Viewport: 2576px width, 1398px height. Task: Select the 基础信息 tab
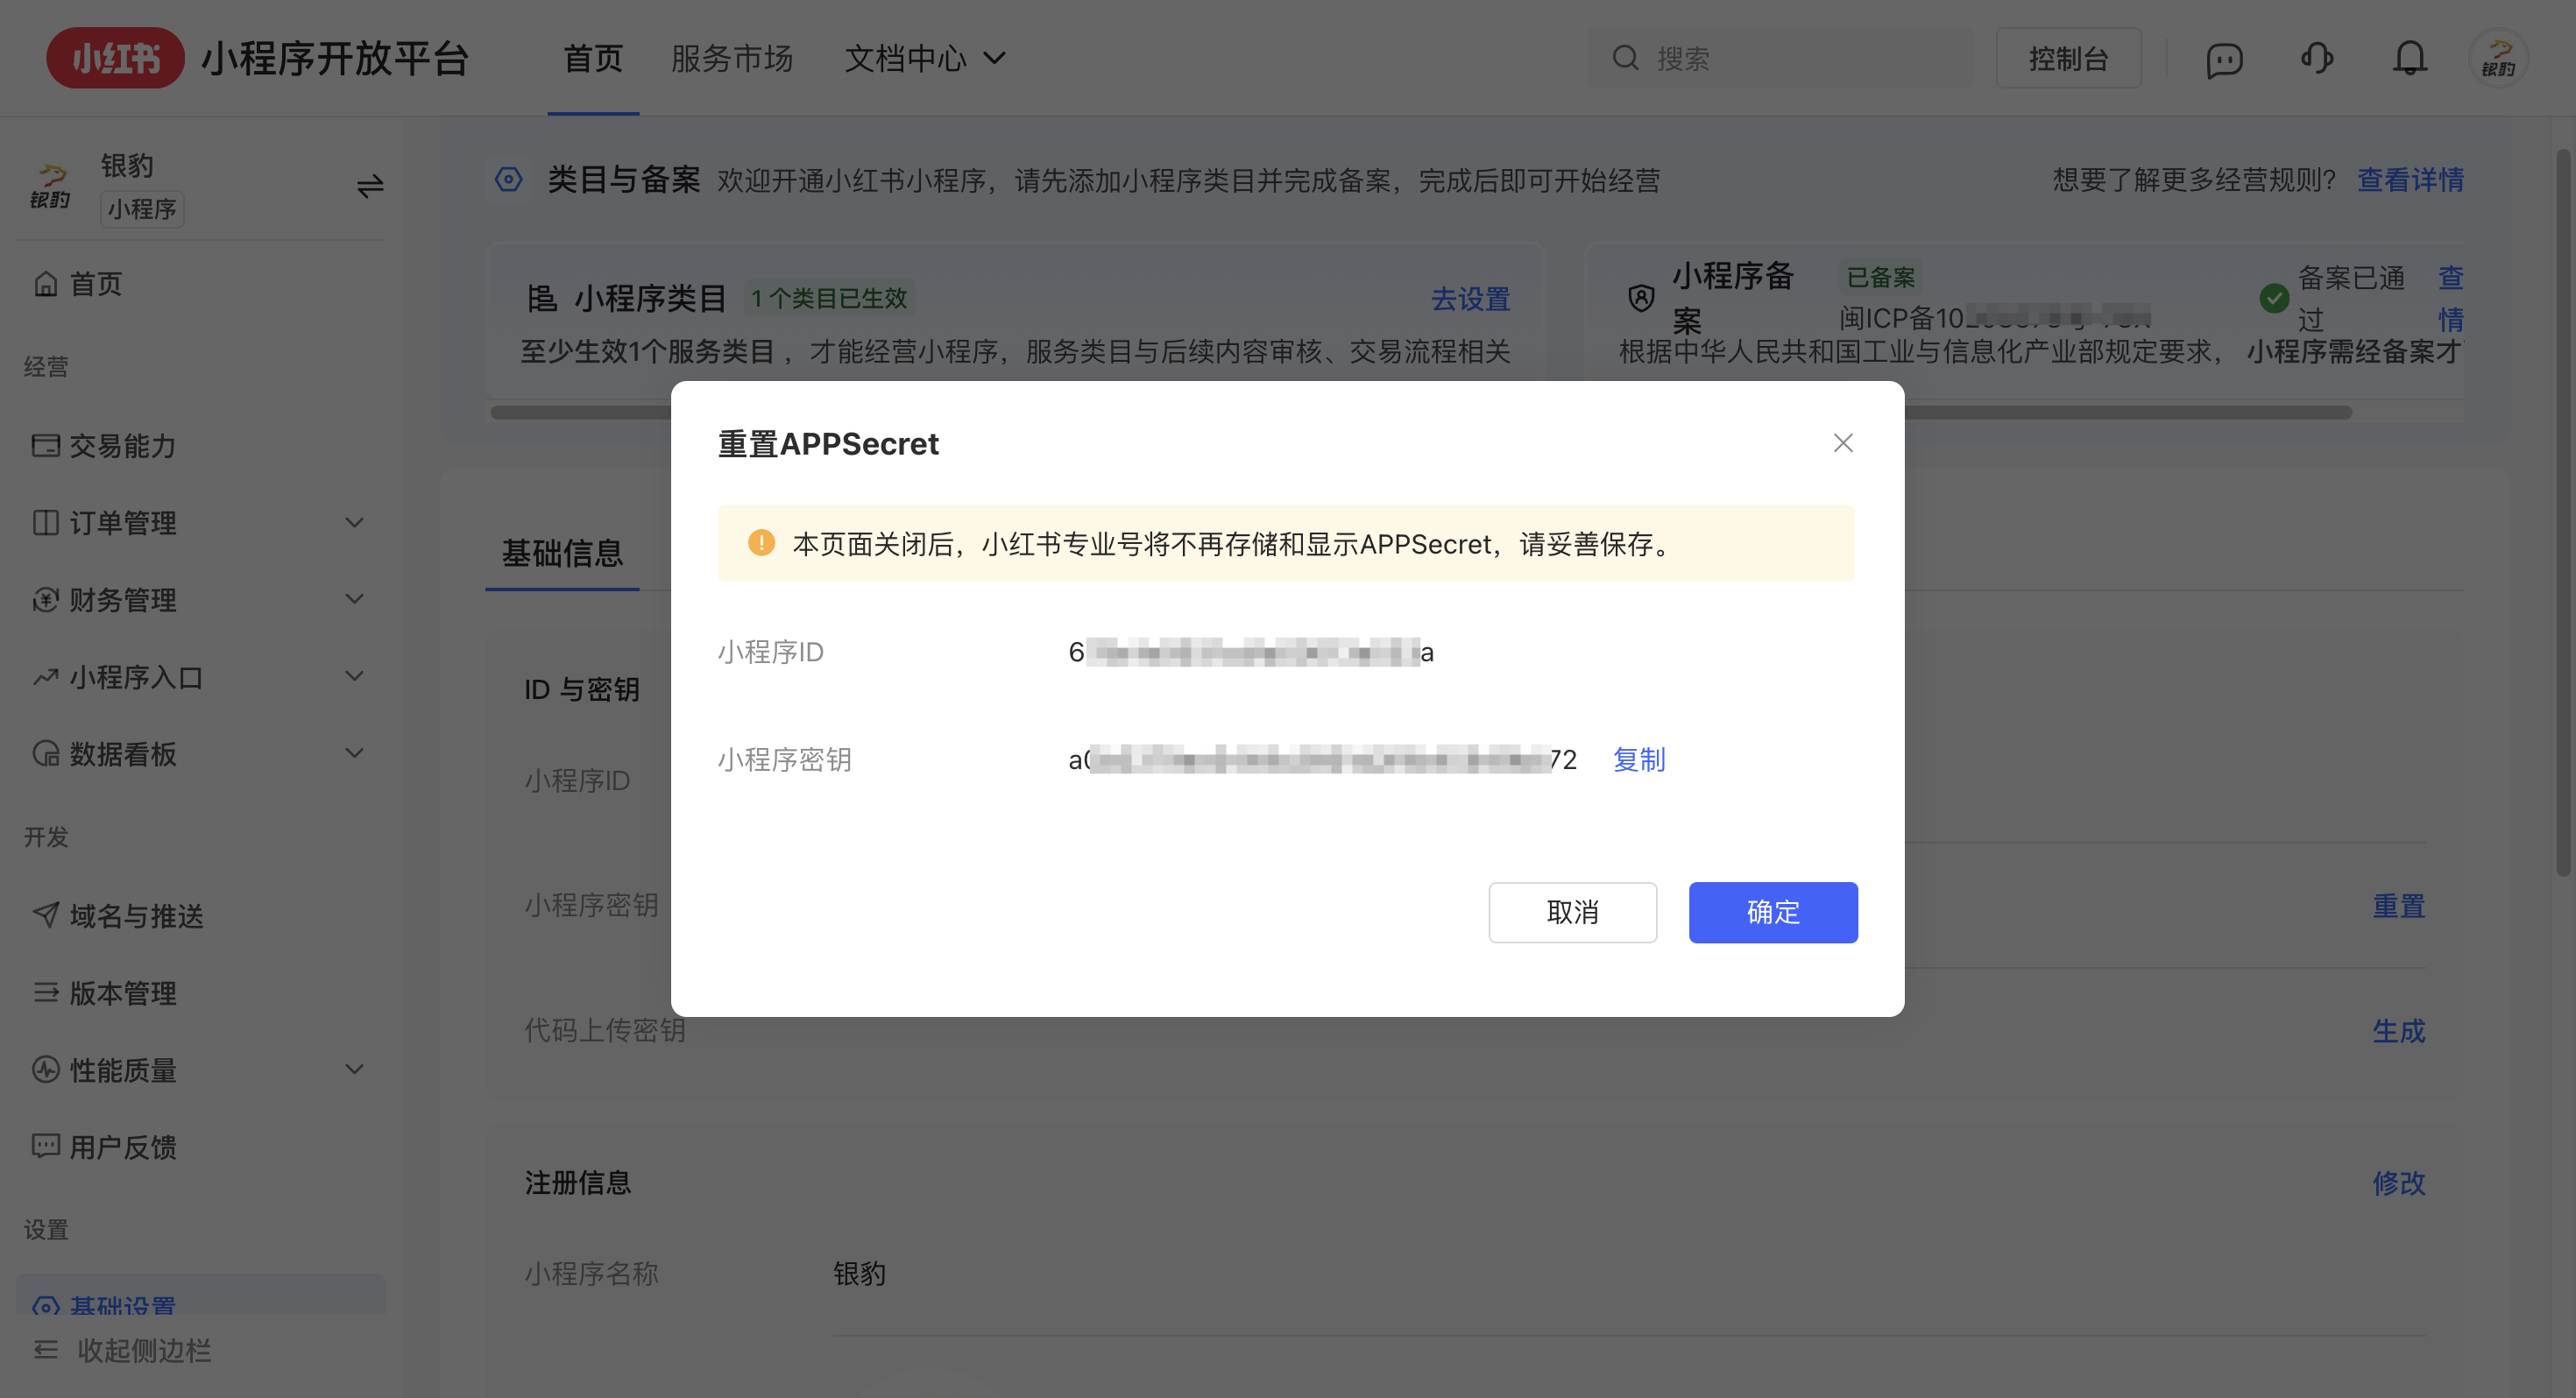[x=562, y=553]
